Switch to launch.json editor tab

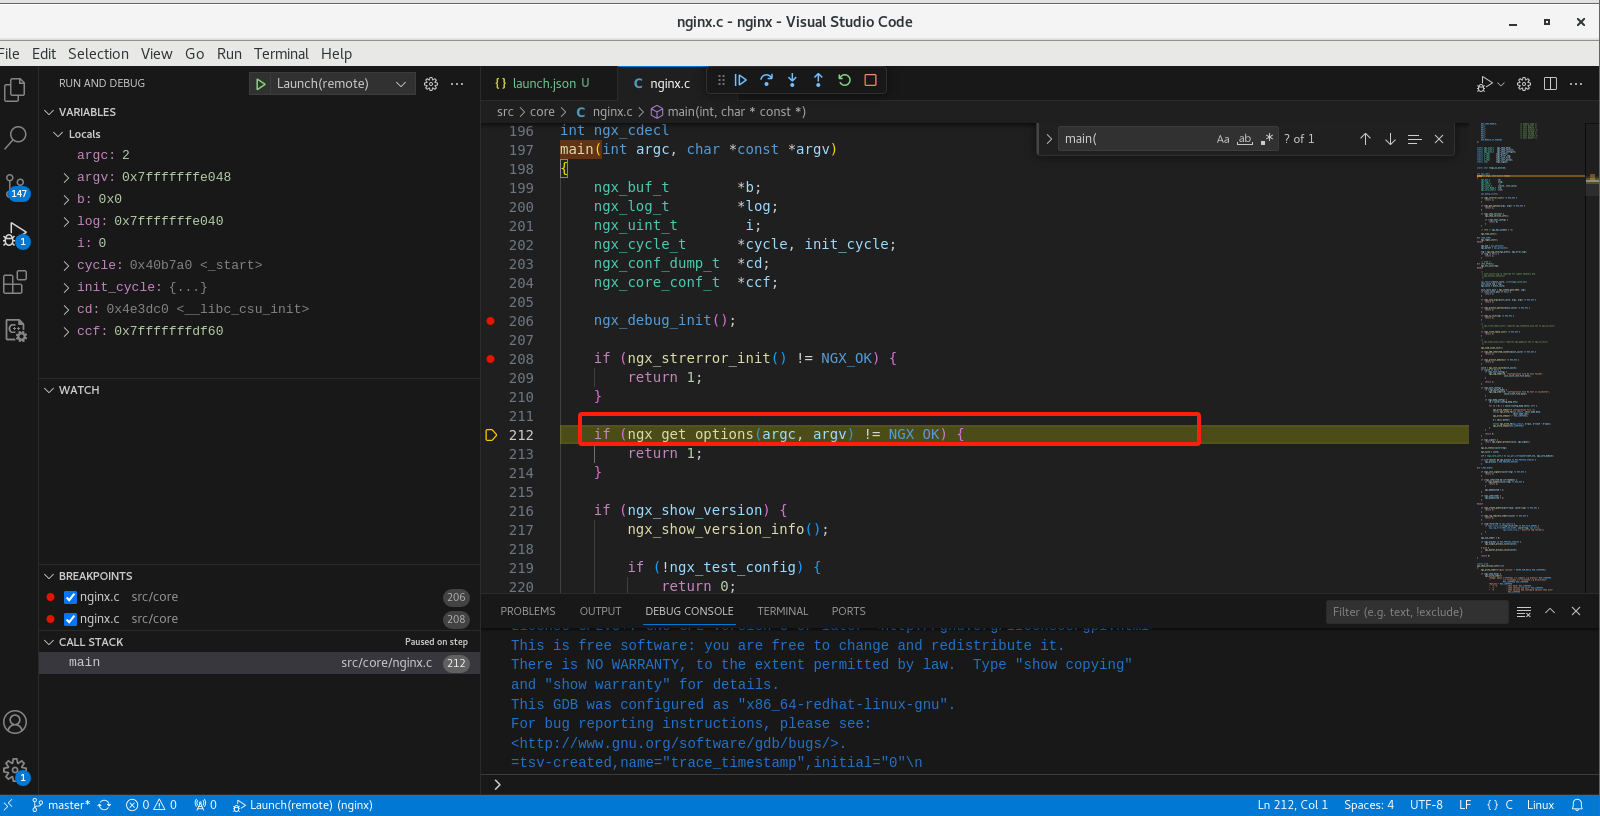coord(543,84)
